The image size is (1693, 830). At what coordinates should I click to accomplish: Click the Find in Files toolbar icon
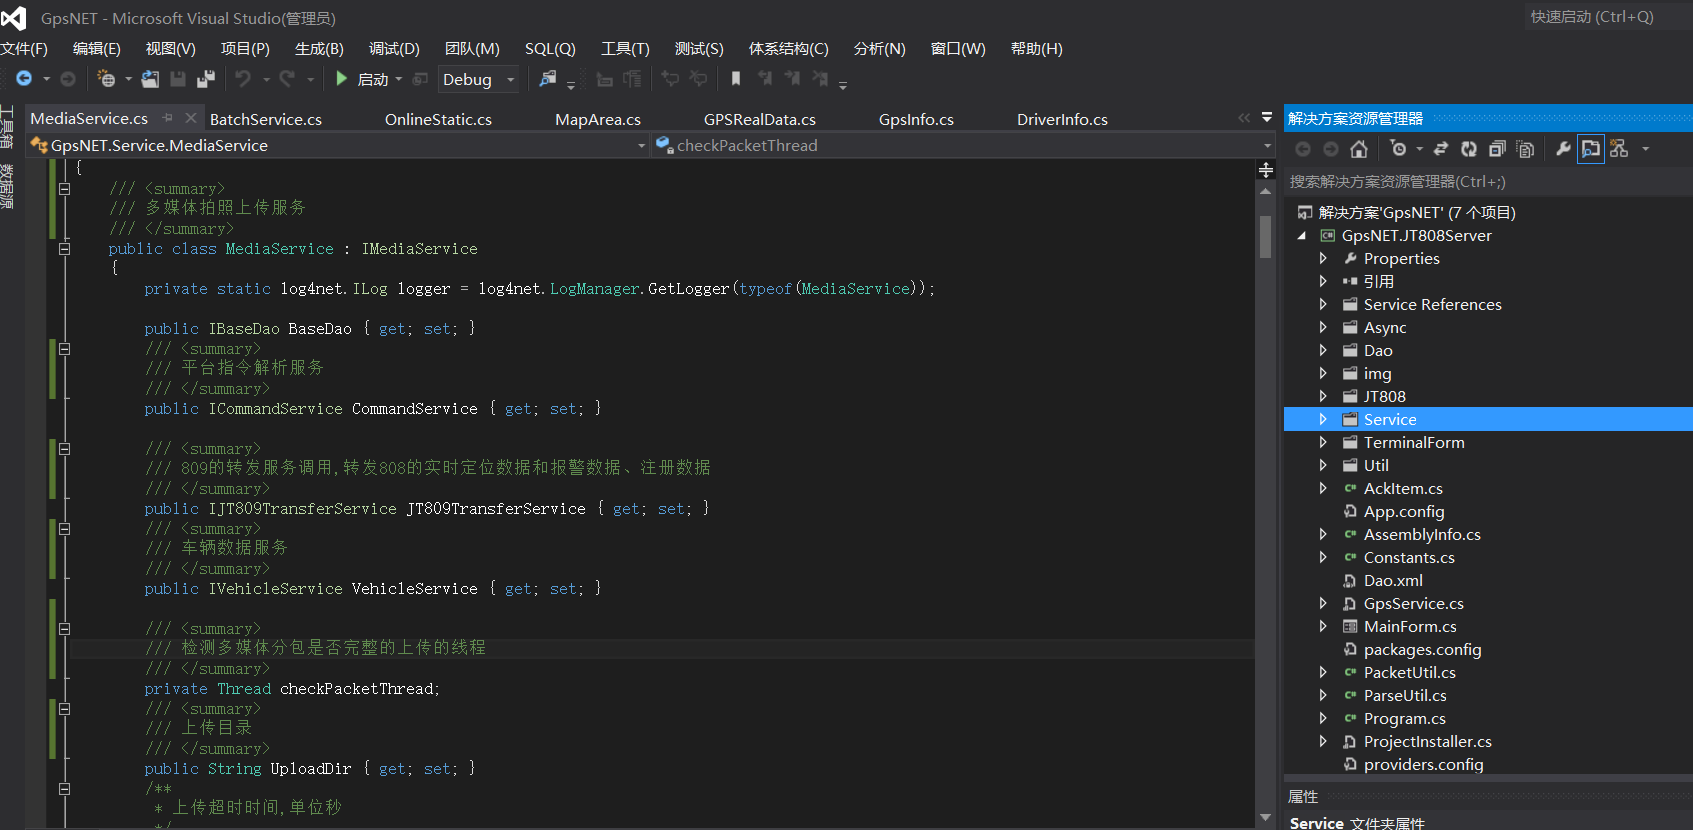pyautogui.click(x=548, y=79)
